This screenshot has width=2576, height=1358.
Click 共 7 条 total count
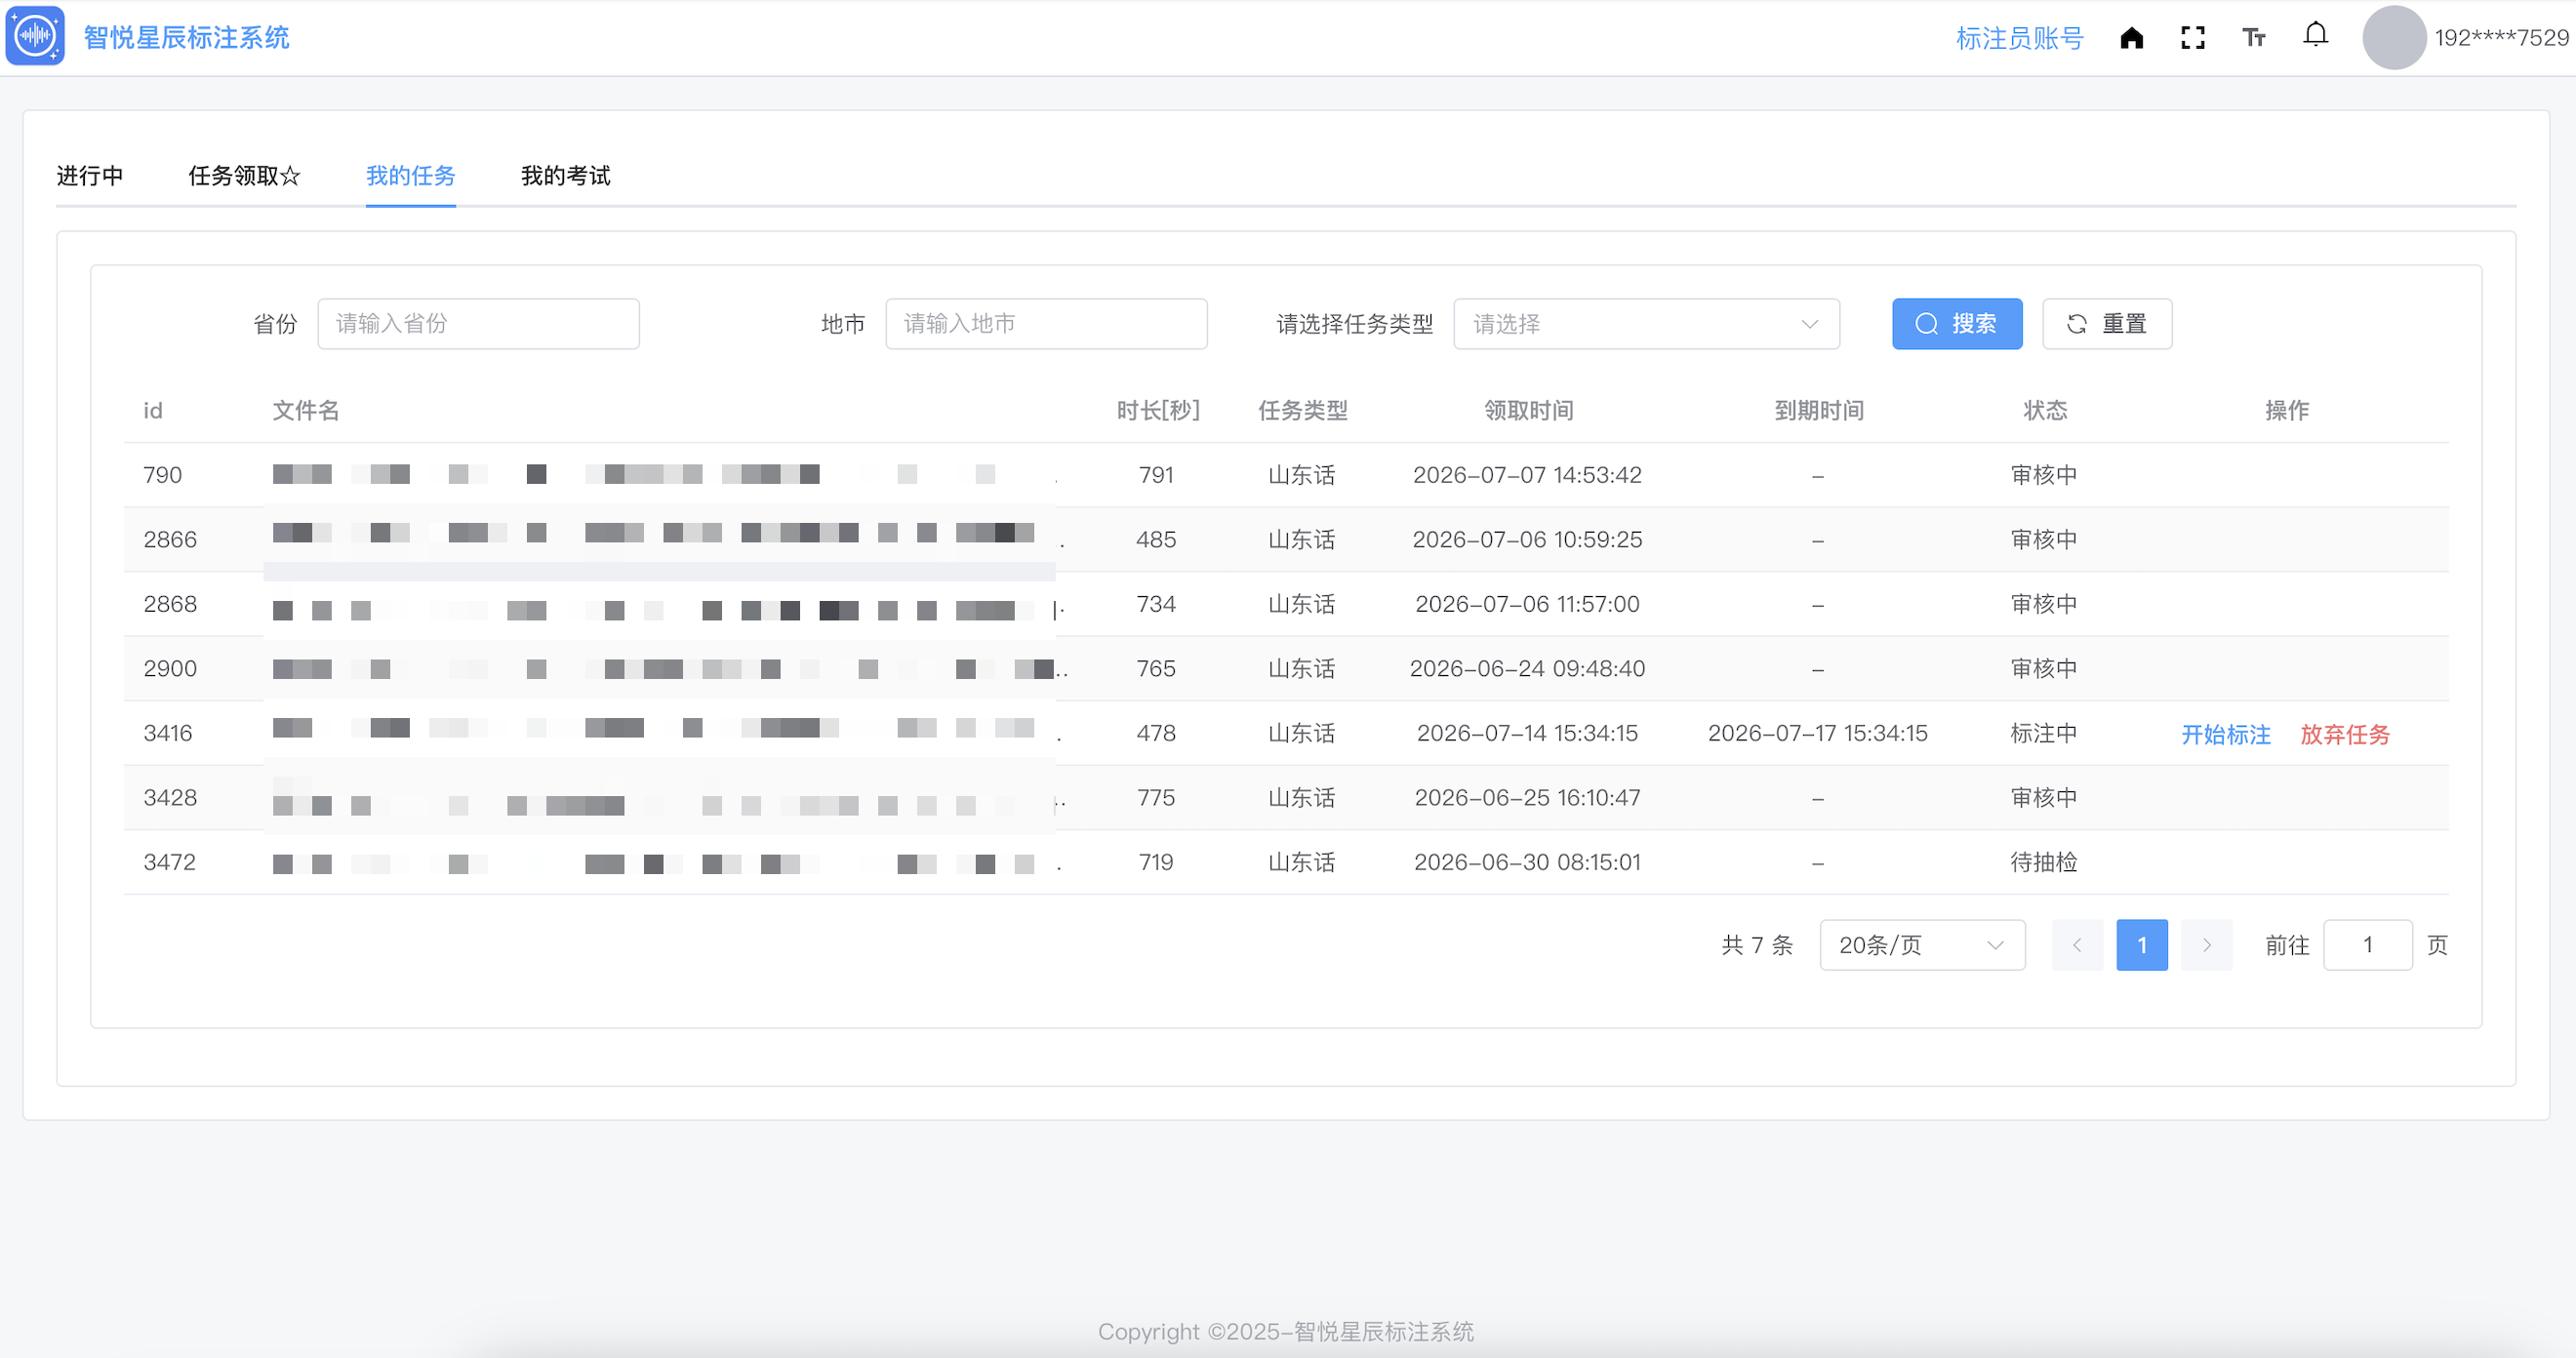1757,945
